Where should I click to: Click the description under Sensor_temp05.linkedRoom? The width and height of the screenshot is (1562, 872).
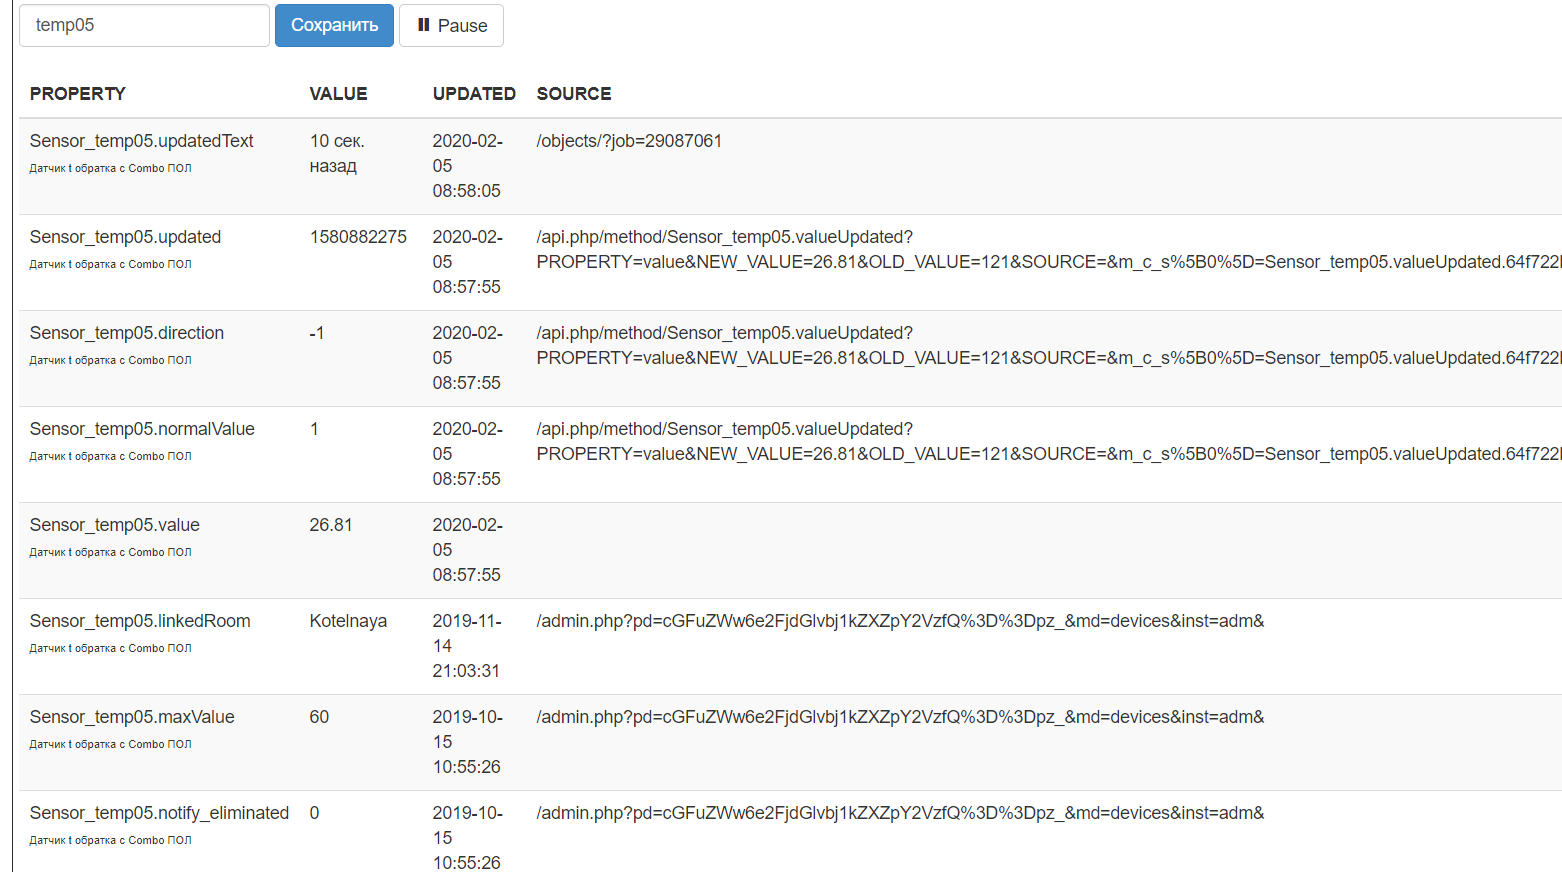[x=110, y=648]
